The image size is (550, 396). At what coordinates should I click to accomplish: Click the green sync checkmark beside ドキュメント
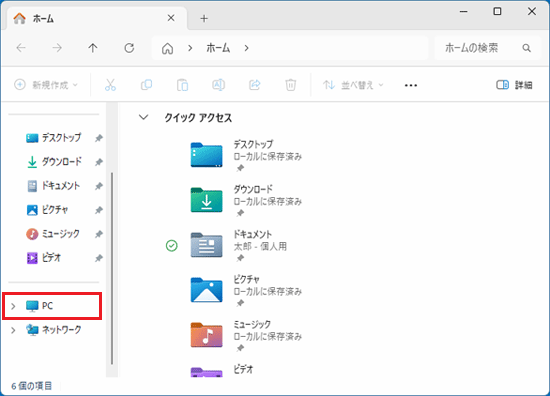172,246
